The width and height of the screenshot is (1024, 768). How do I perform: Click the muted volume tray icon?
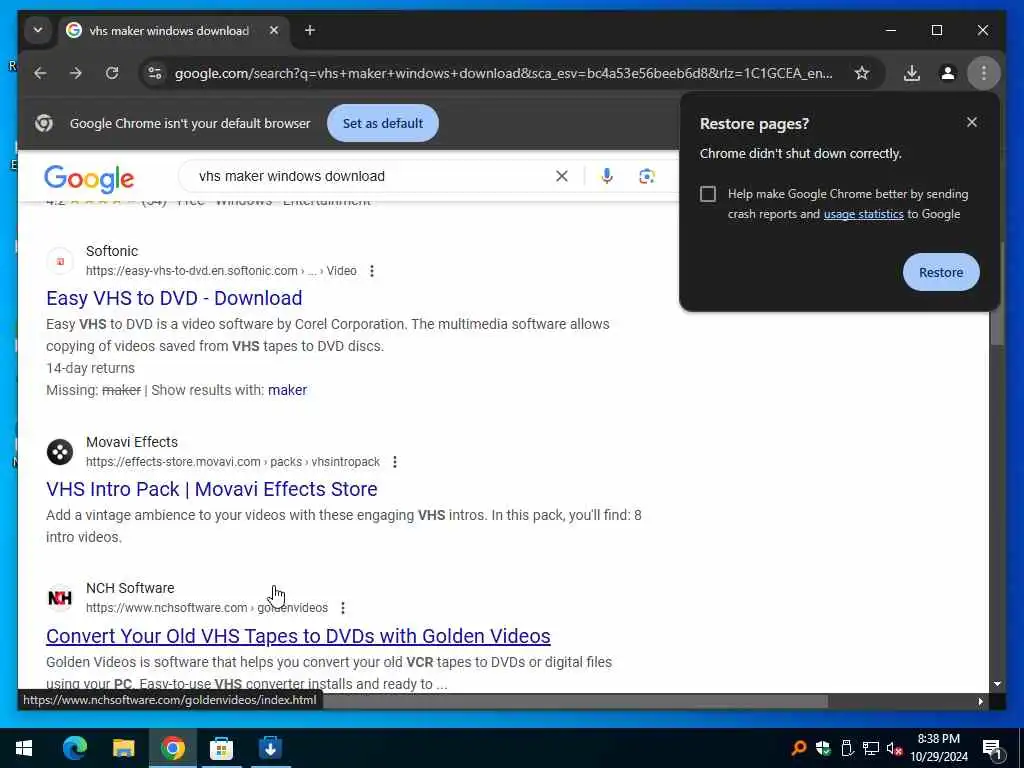pyautogui.click(x=893, y=748)
